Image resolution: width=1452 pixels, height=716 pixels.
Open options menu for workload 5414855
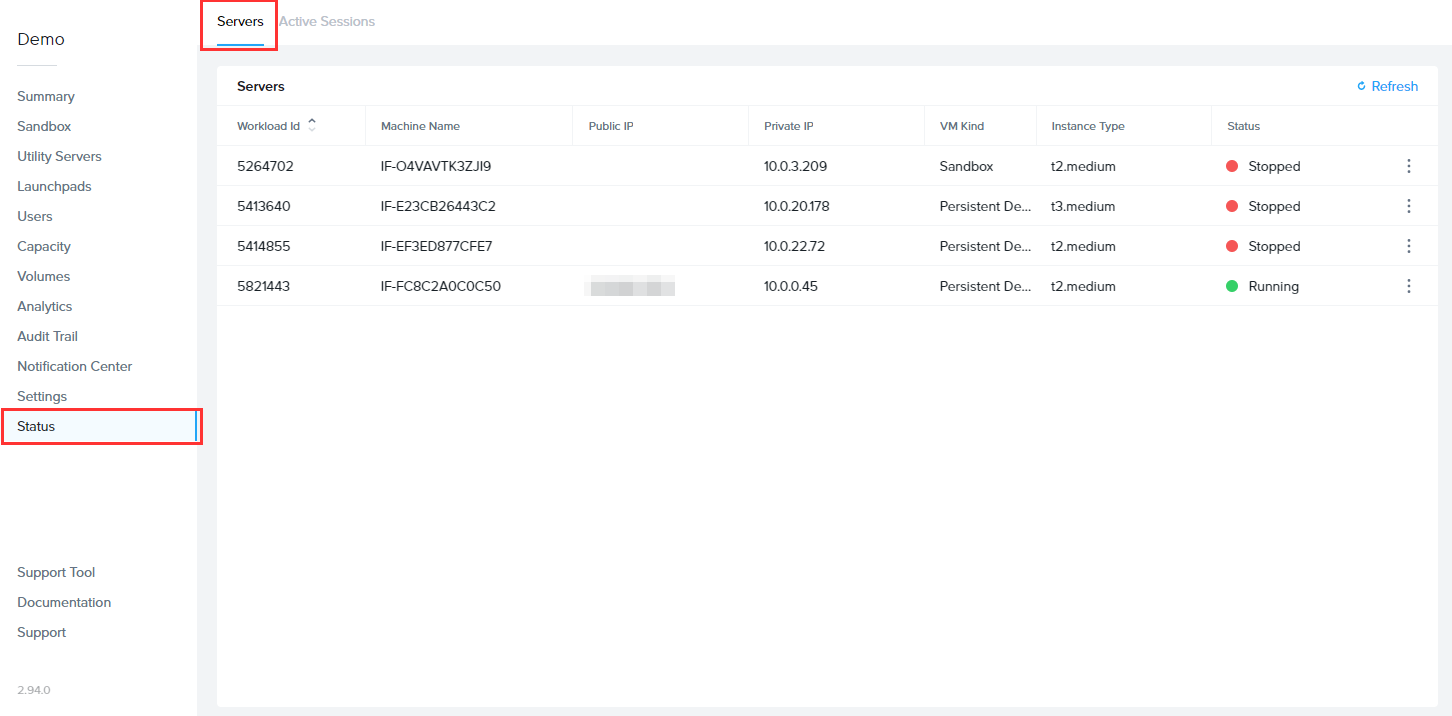1409,246
